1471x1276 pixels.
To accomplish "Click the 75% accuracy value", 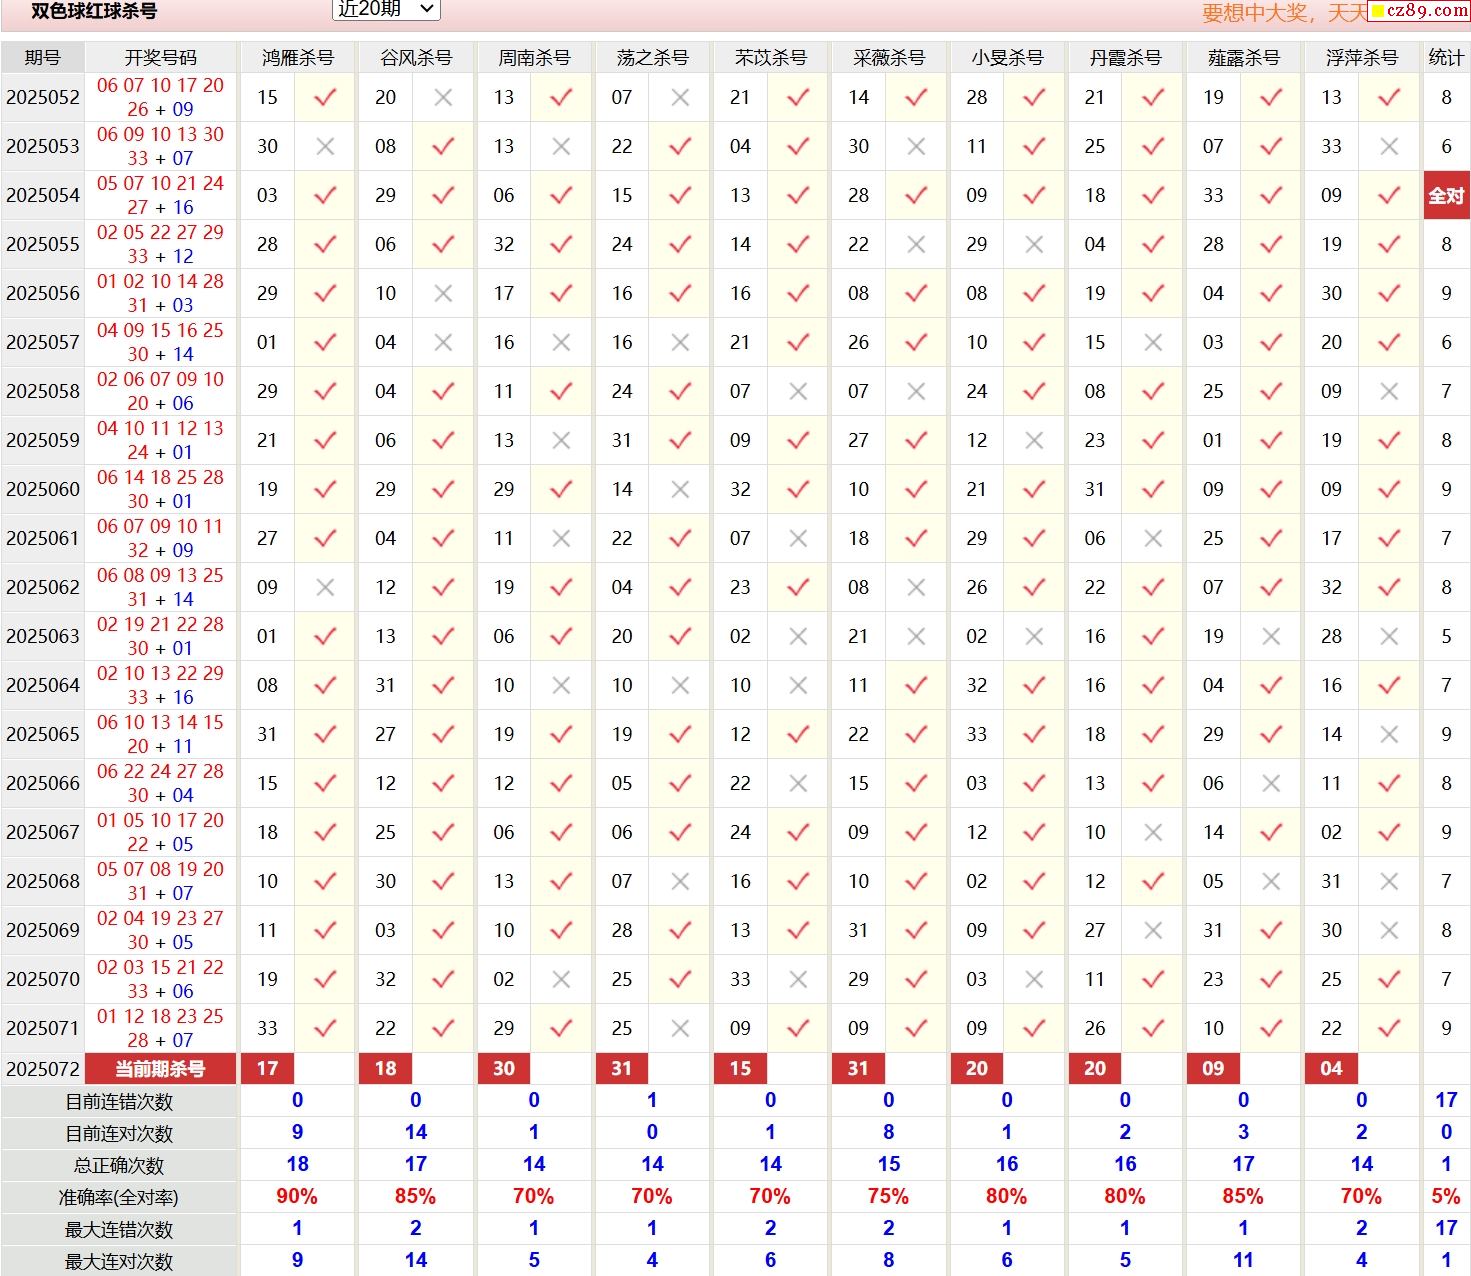I will (x=888, y=1197).
